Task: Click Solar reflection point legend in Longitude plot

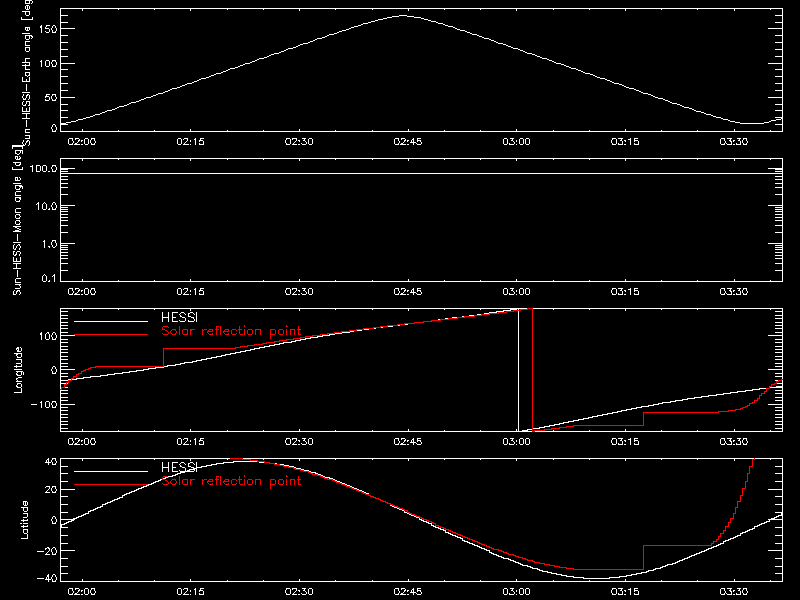Action: (231, 331)
